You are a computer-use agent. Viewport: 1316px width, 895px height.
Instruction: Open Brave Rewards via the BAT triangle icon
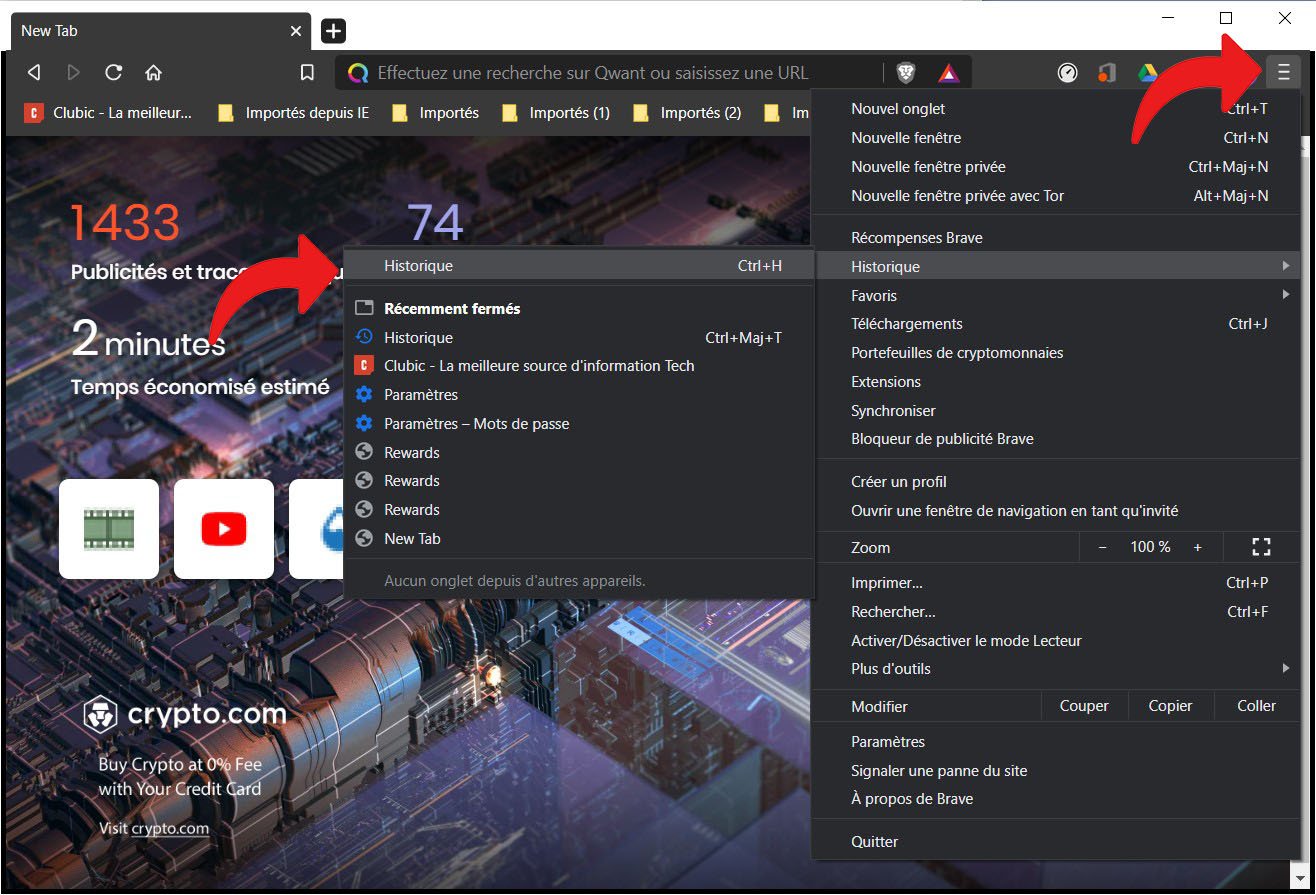pos(946,72)
